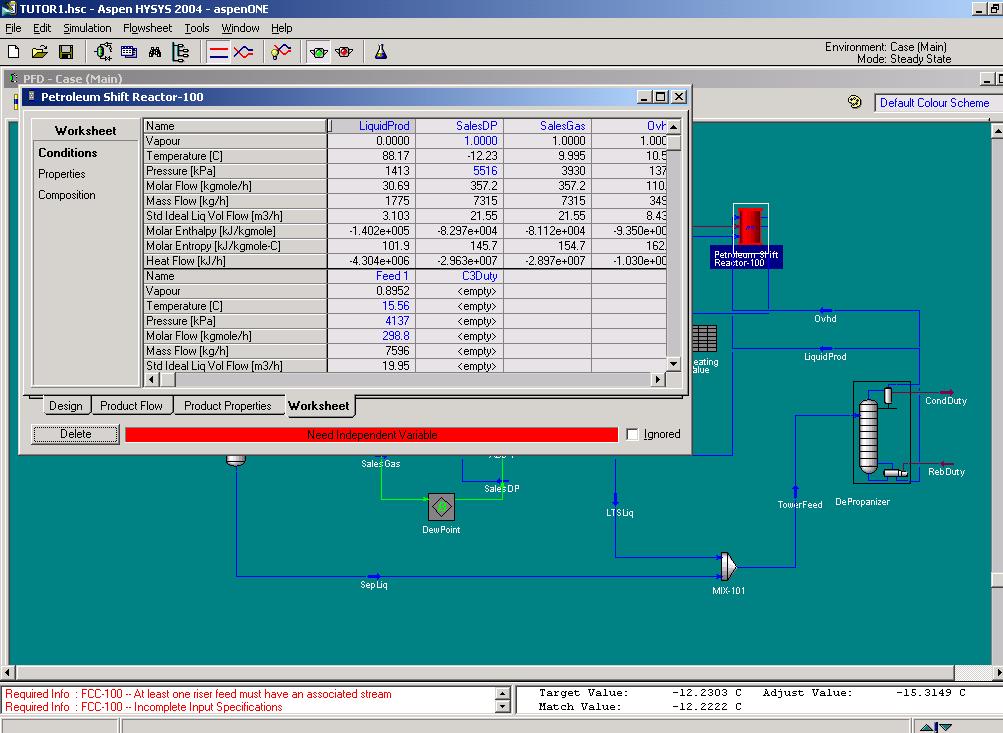Select the LiquidProd stream arrow on PFD
Screen dimensions: 1003x733
pyautogui.click(x=825, y=349)
